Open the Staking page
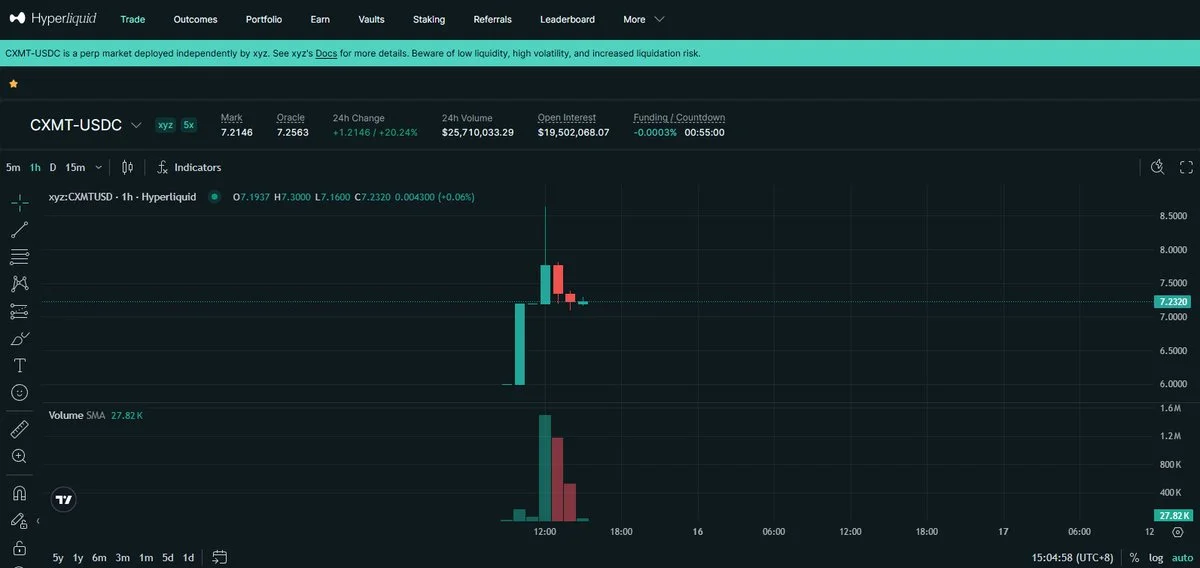The image size is (1200, 568). [x=429, y=19]
